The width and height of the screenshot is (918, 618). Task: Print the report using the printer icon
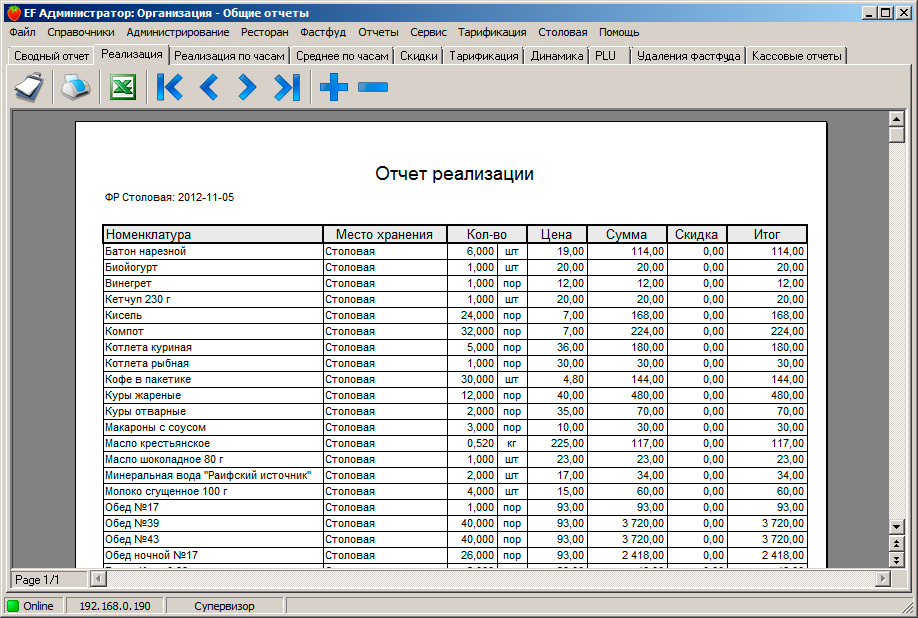point(76,88)
